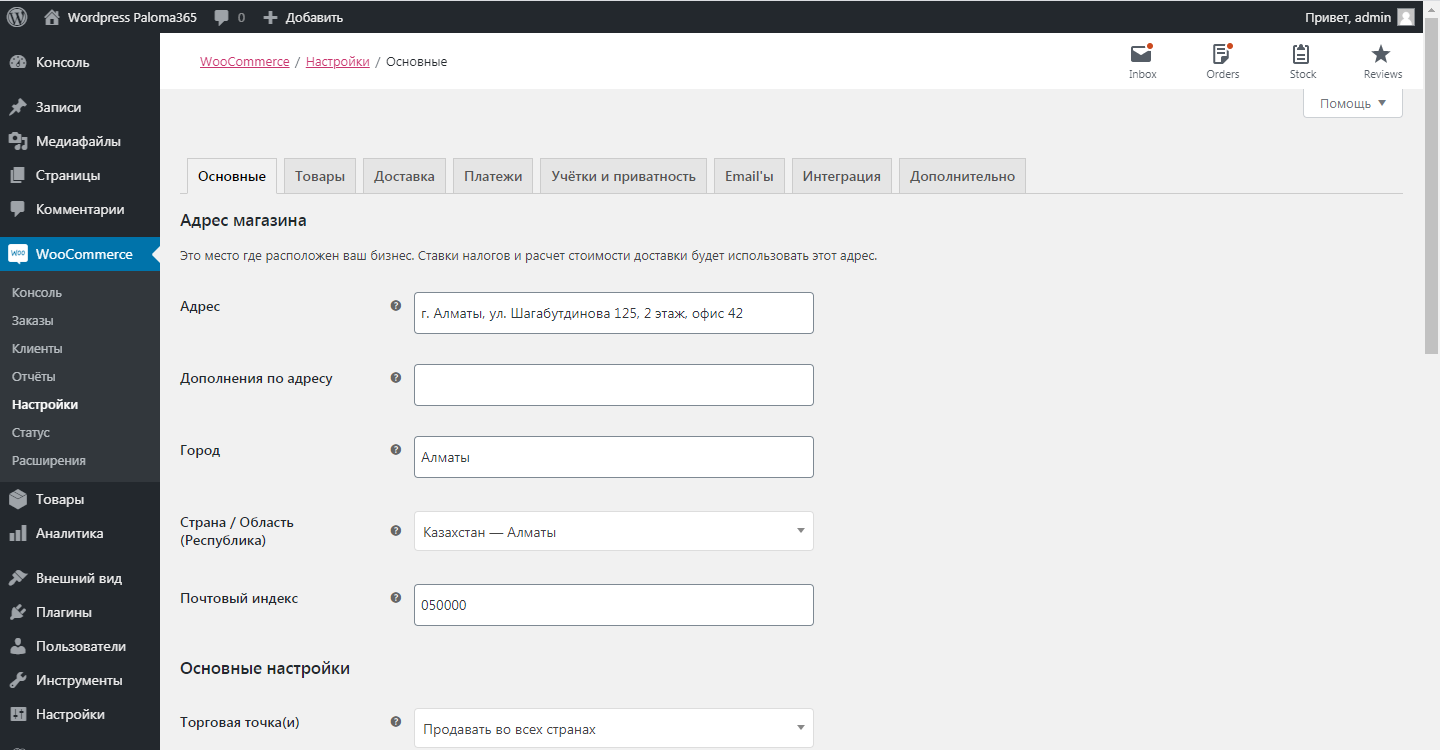1440x750 pixels.
Task: Click the Добавить button in admin bar
Action: pos(304,17)
